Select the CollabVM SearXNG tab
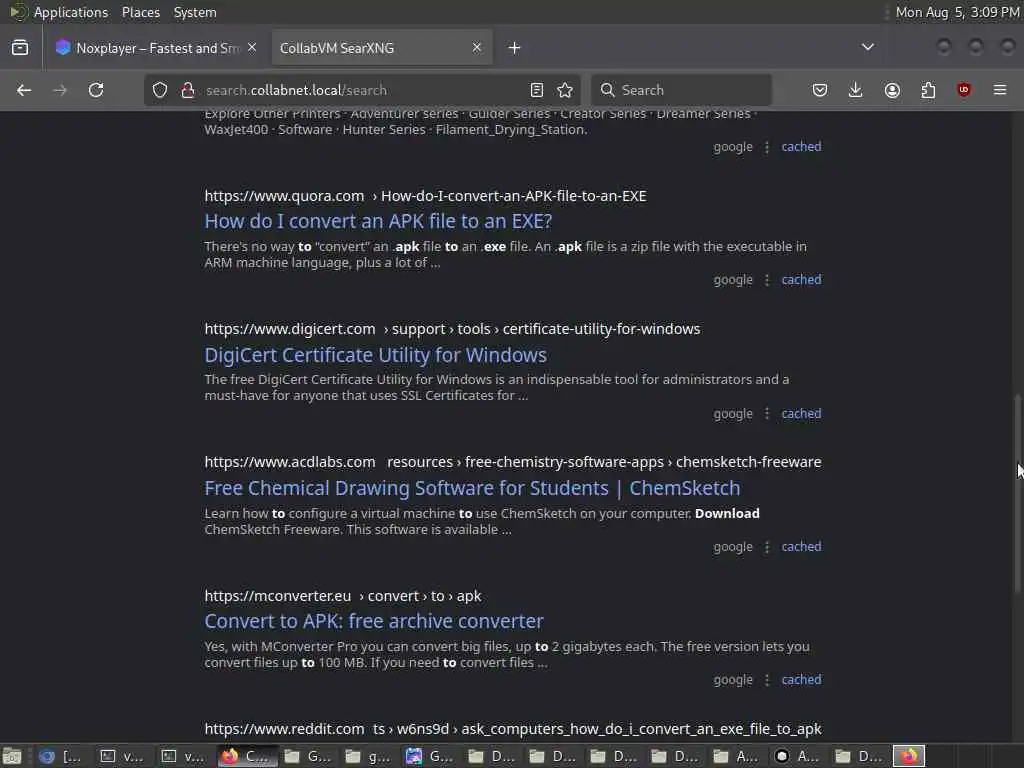The image size is (1024, 768). click(381, 48)
